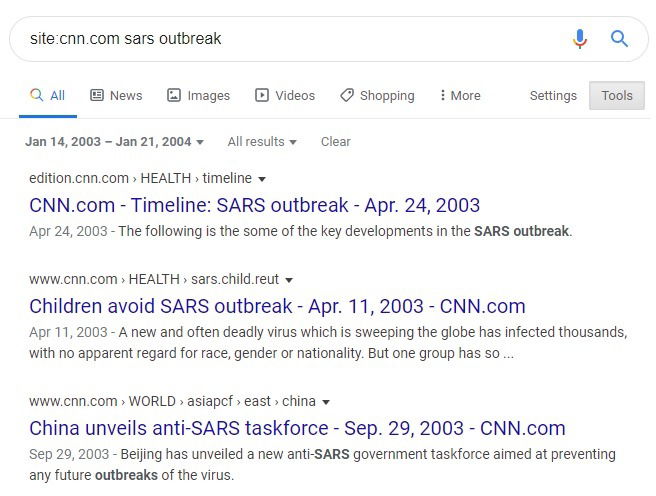Clear the search filters
The image size is (656, 496).
click(x=335, y=142)
